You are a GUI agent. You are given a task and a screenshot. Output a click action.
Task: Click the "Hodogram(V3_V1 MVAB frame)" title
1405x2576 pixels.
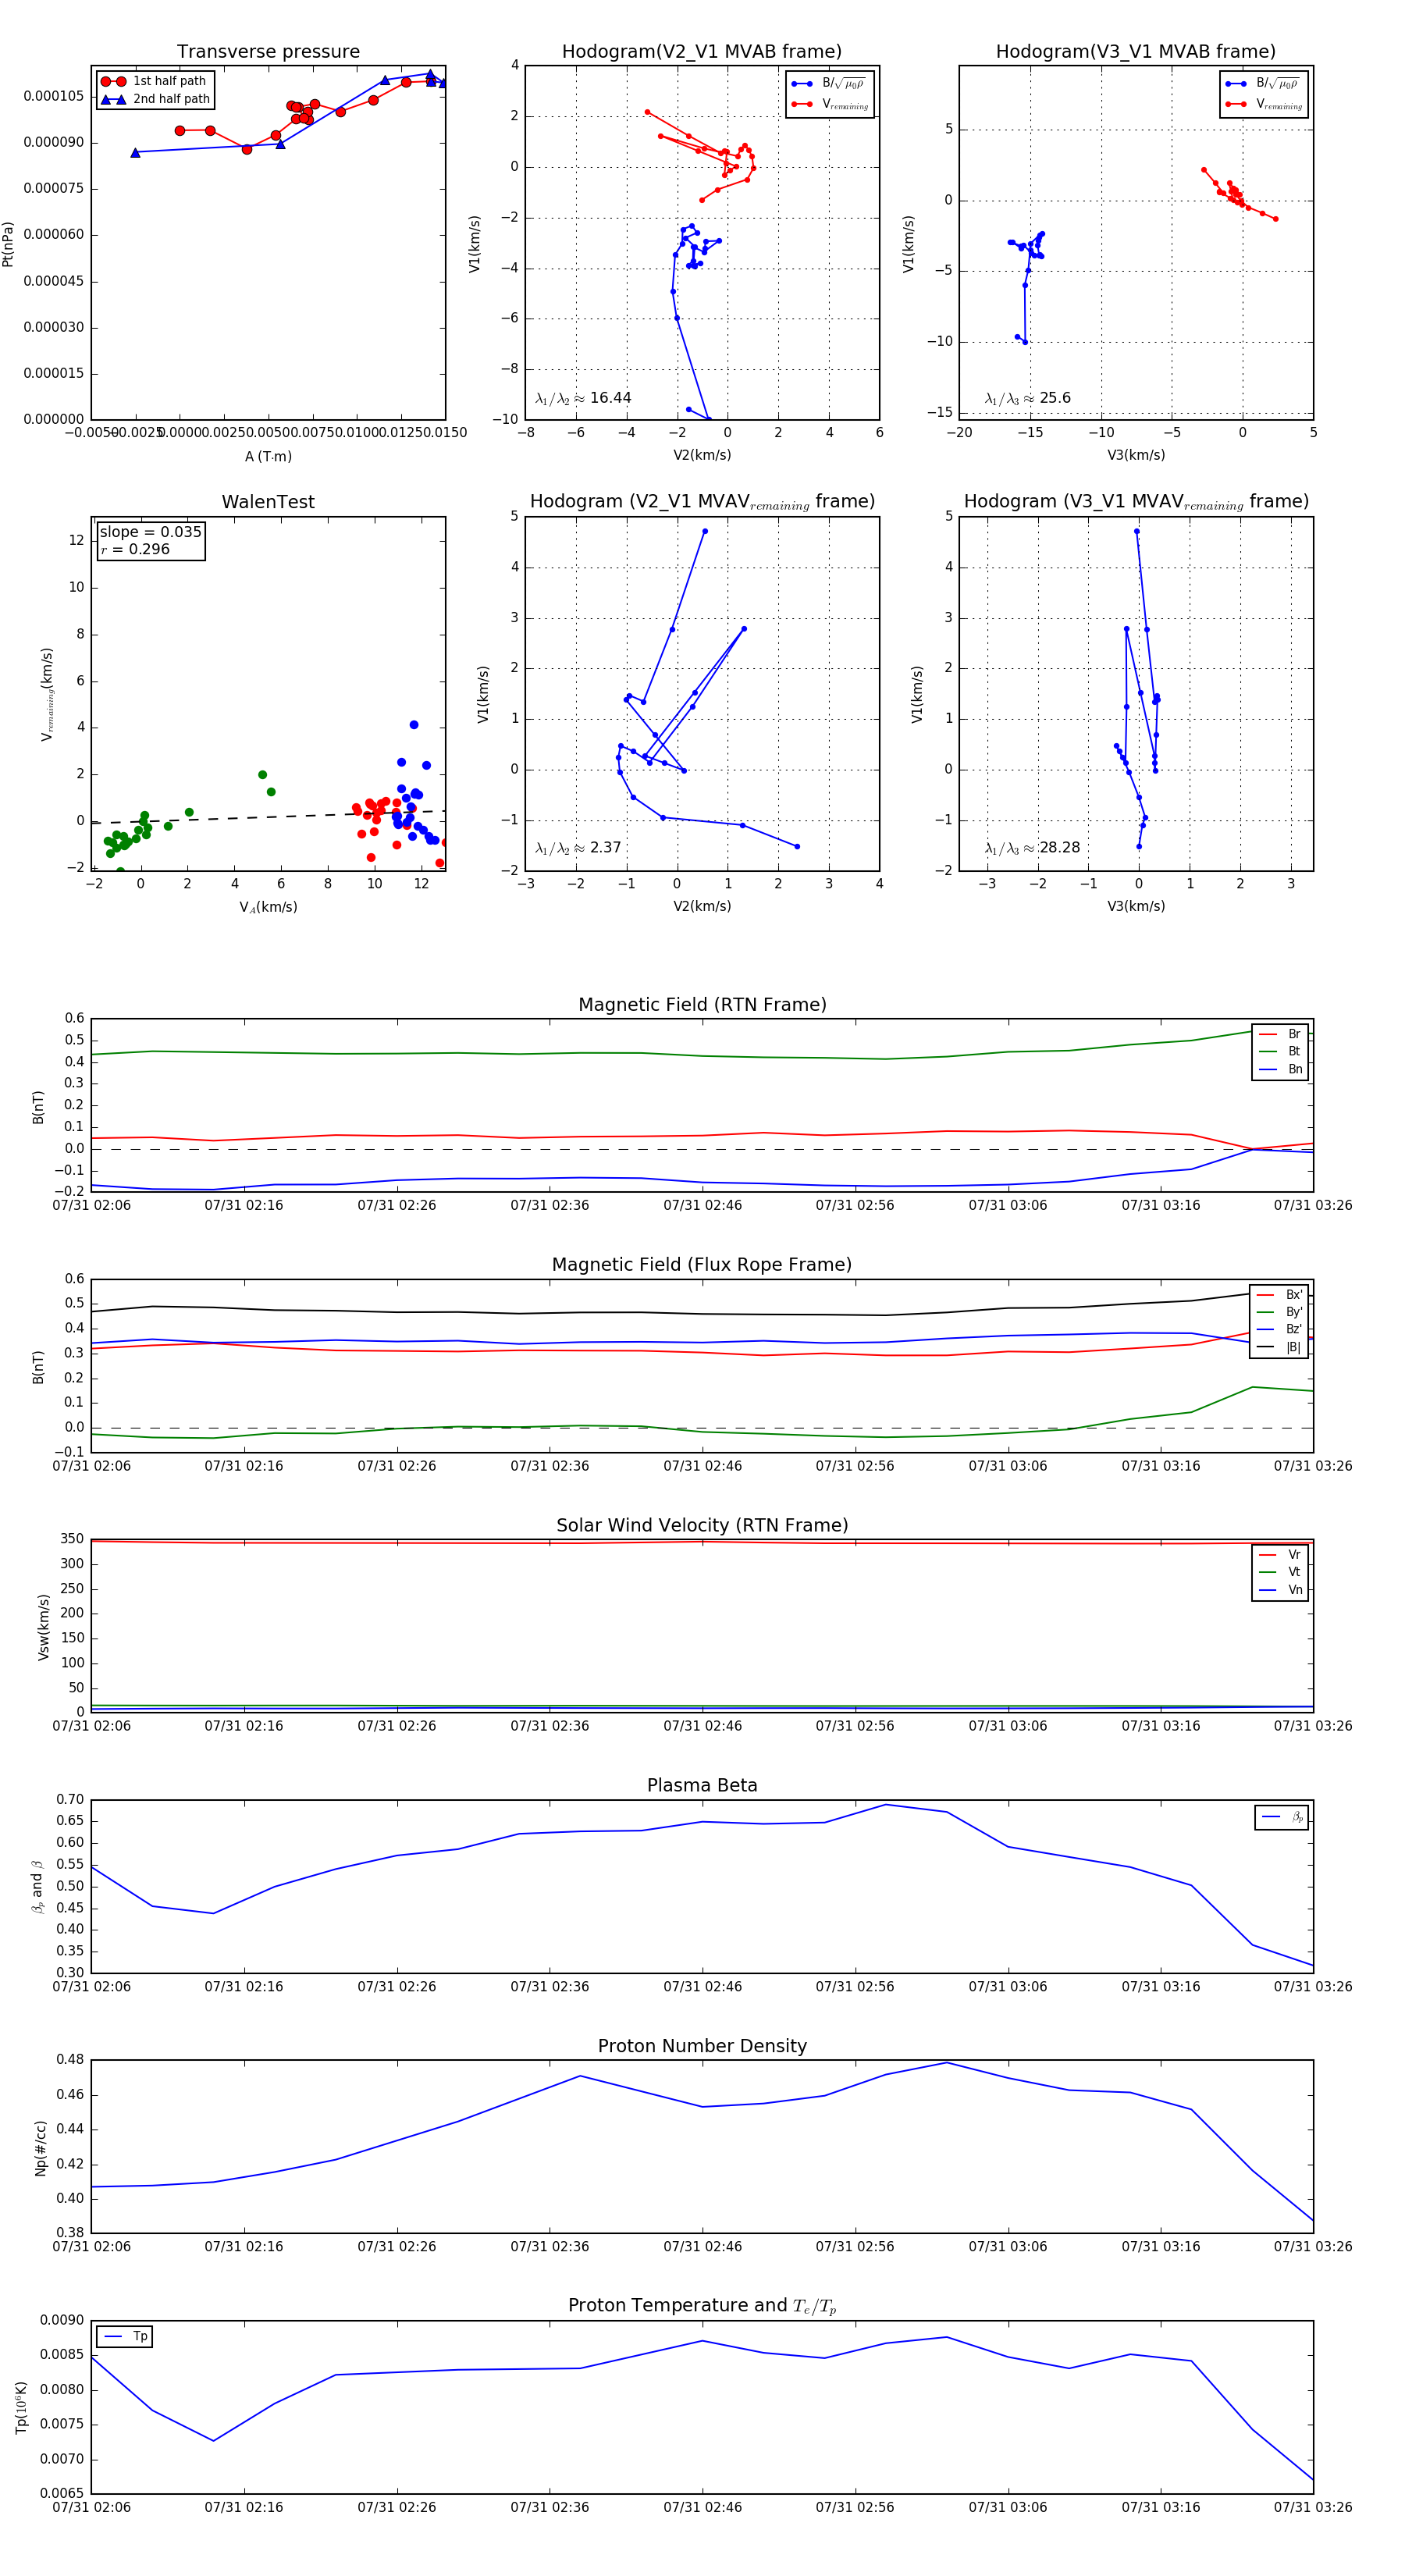(1135, 52)
